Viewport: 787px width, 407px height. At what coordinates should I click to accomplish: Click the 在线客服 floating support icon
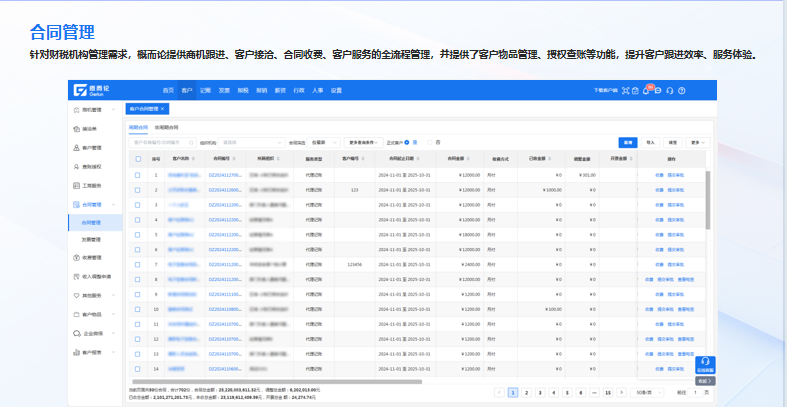click(x=705, y=364)
